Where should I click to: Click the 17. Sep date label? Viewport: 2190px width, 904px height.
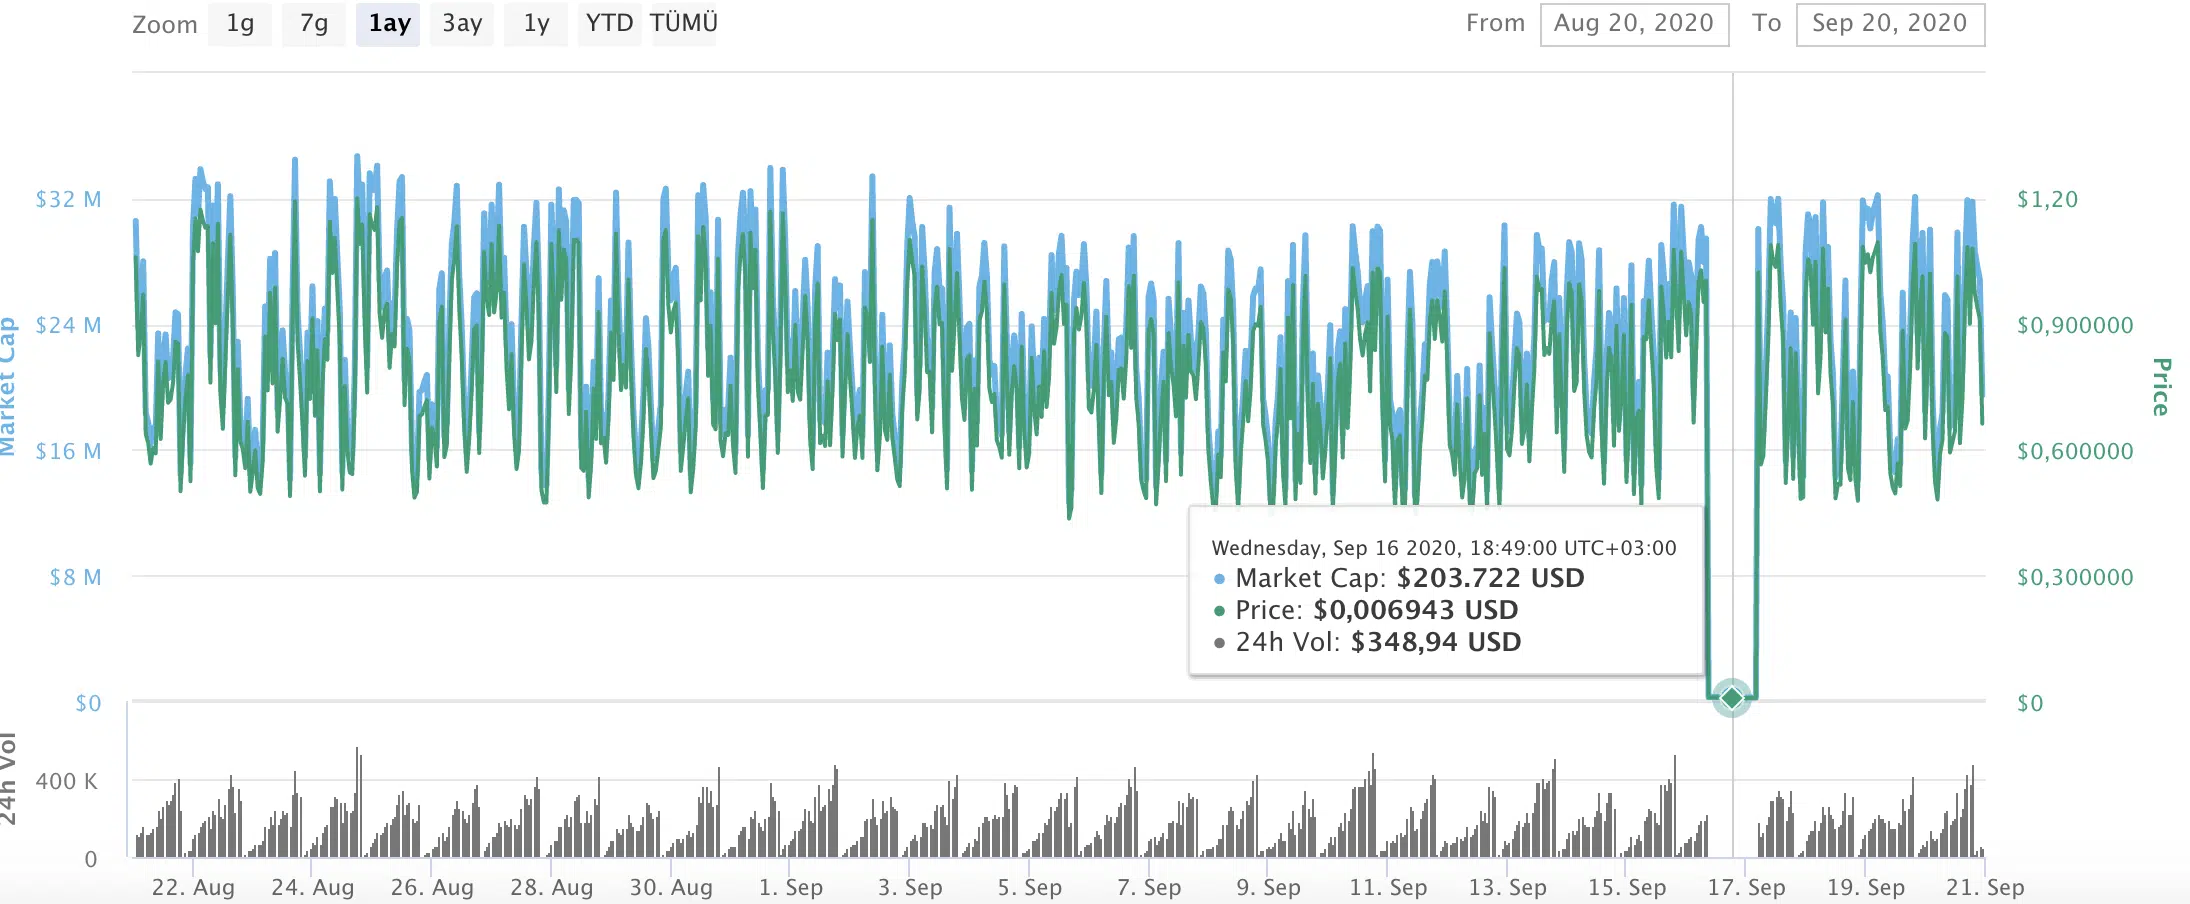coord(1745,887)
